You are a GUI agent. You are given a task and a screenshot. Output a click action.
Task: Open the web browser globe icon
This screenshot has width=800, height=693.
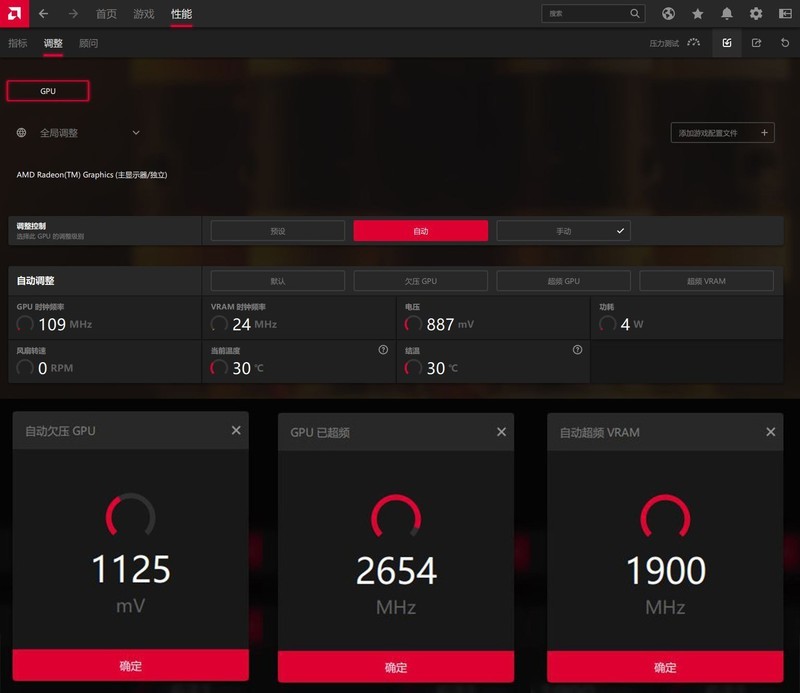tap(668, 14)
